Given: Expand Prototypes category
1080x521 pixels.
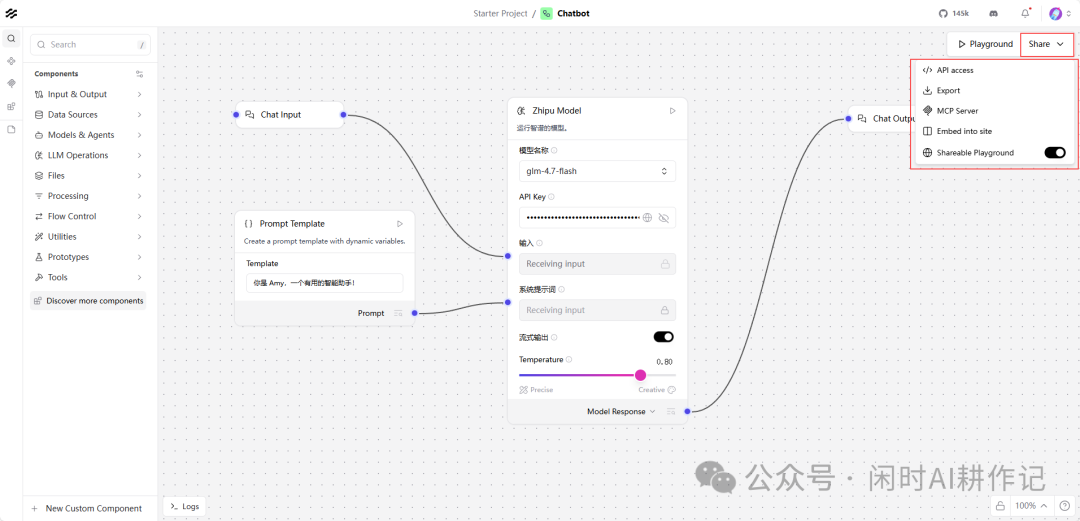Looking at the screenshot, I should click(90, 257).
